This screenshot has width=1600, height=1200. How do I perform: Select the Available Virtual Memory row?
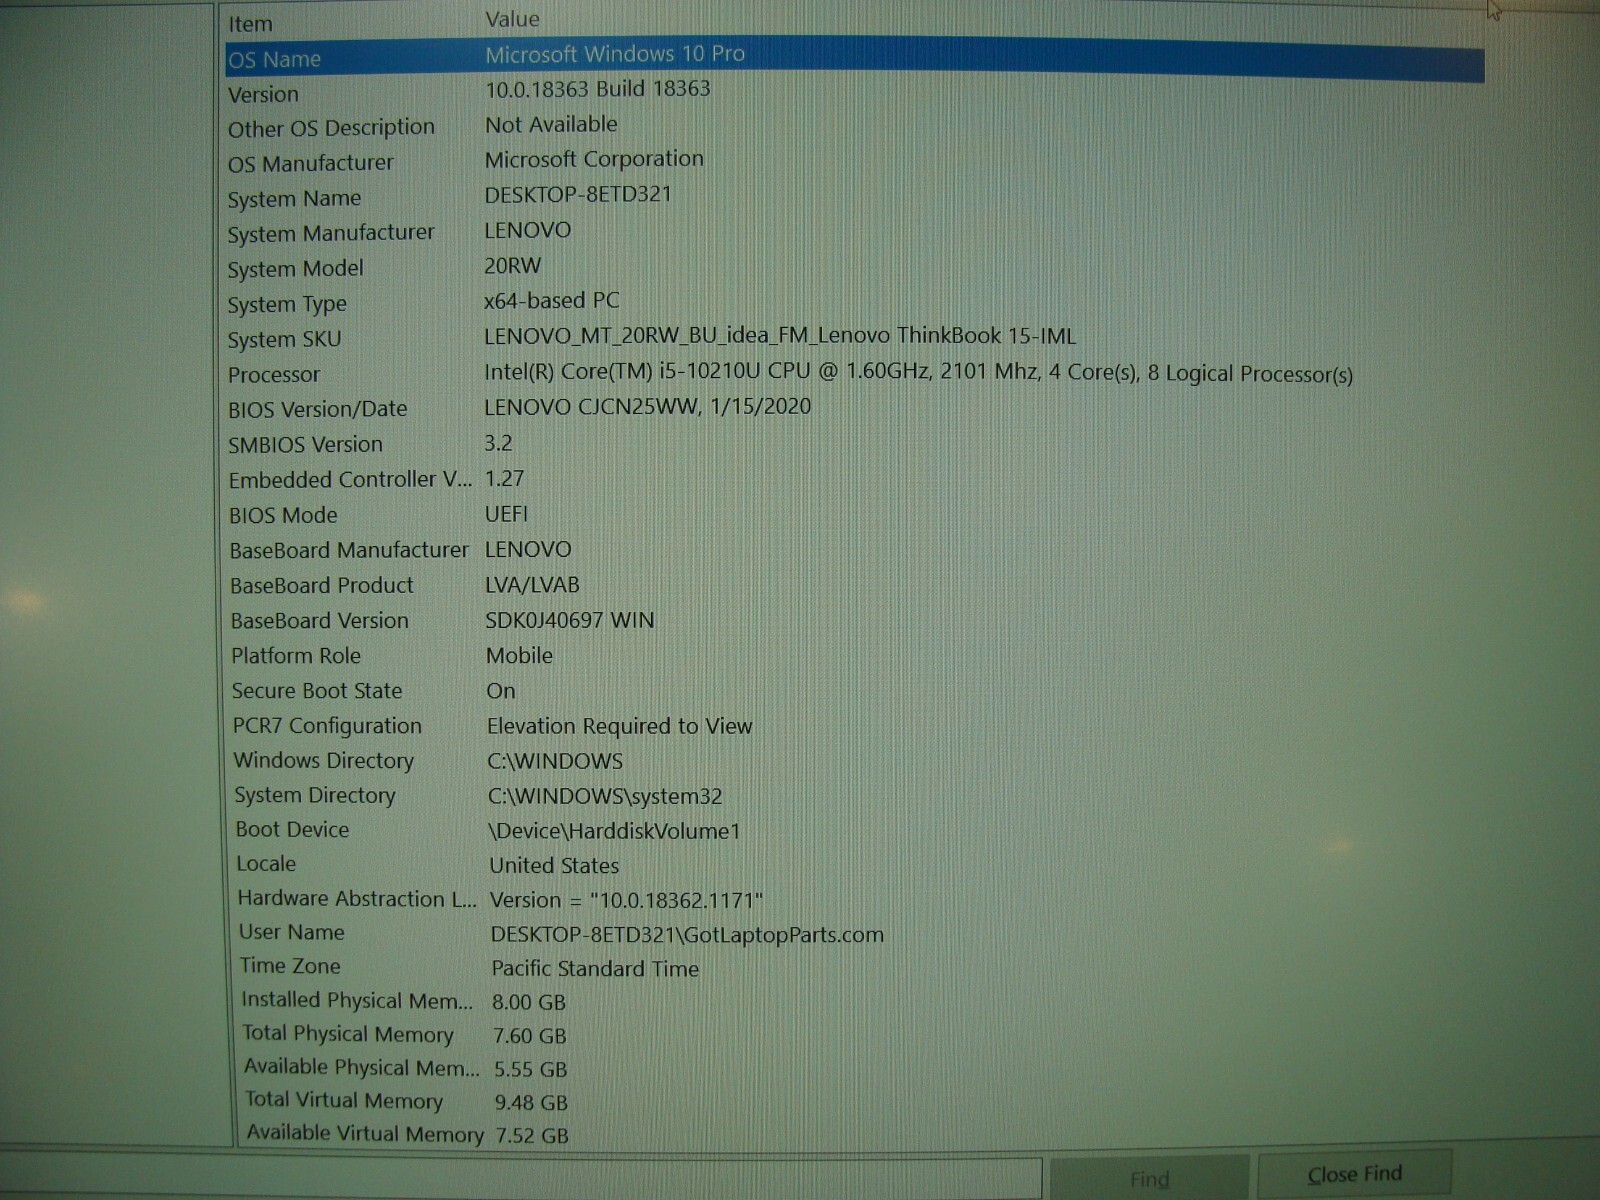(855, 1134)
